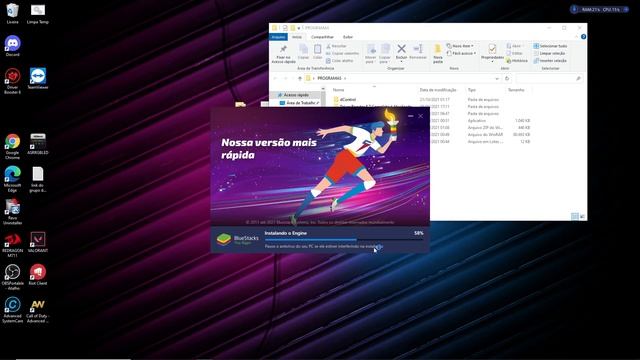Click Renomear in the Explorer ribbon
Viewport: 640px width, 360px height.
coord(418,52)
